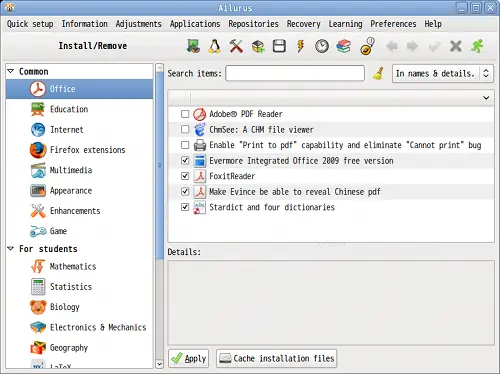Open the Applications menu
Viewport: 500px width, 374px height.
coord(195,24)
